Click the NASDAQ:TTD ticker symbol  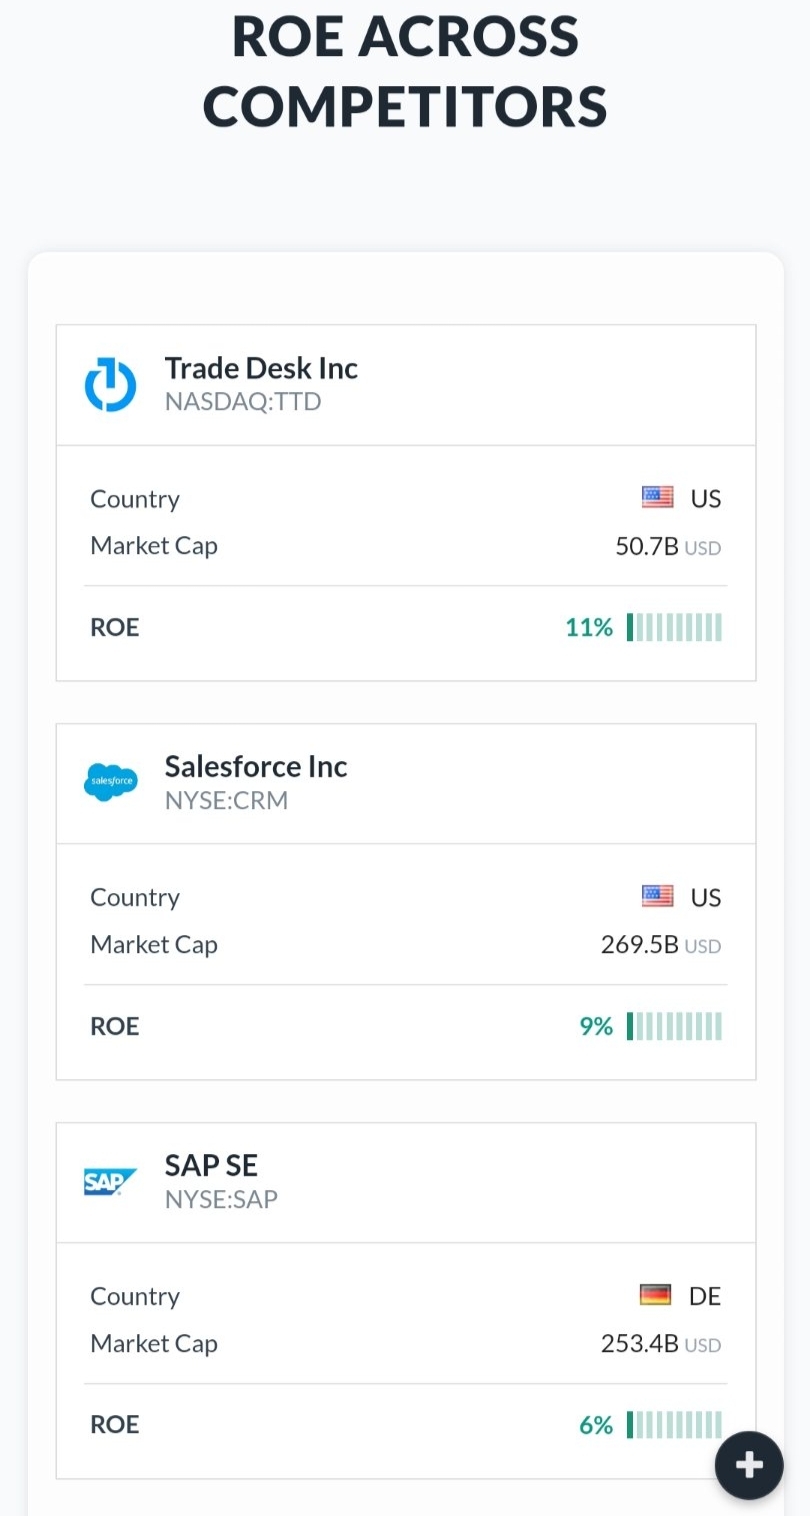pos(243,402)
